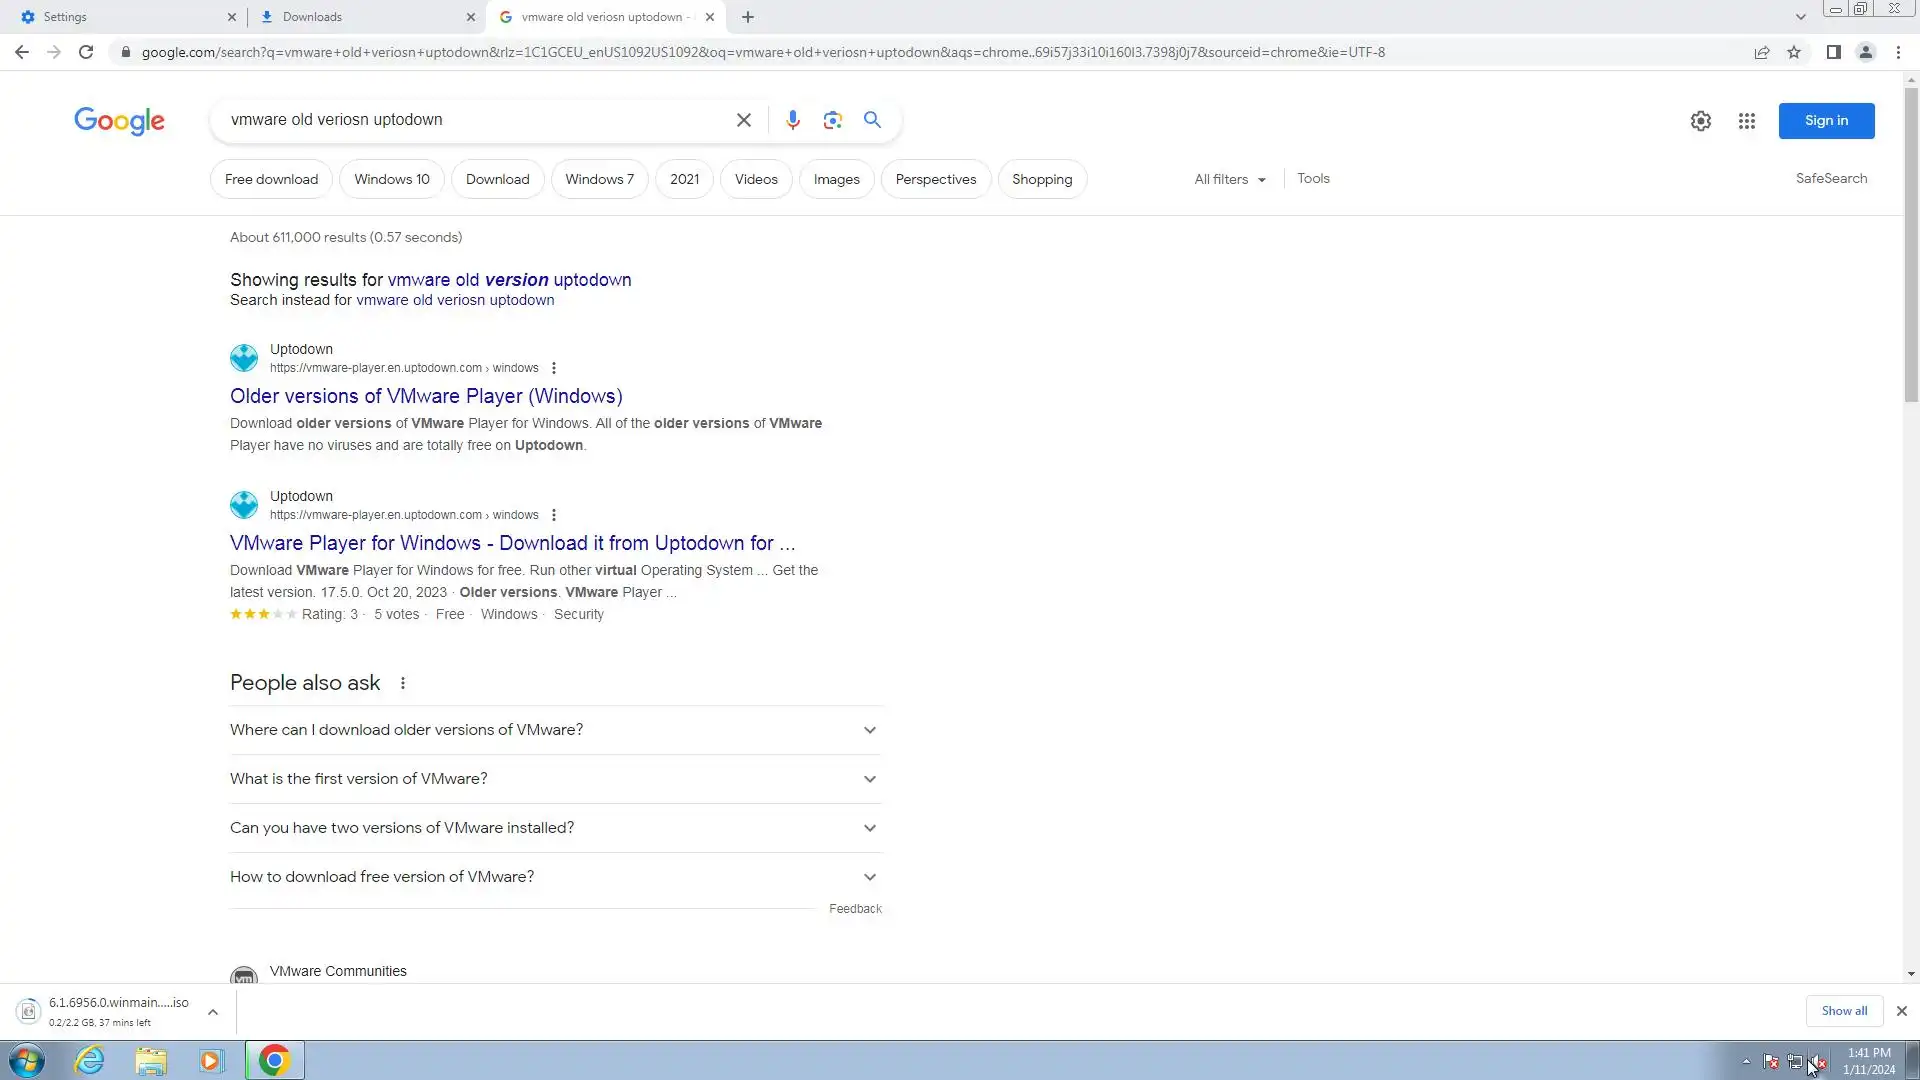This screenshot has height=1080, width=1920.
Task: Click the voice search microphone icon
Action: 792,120
